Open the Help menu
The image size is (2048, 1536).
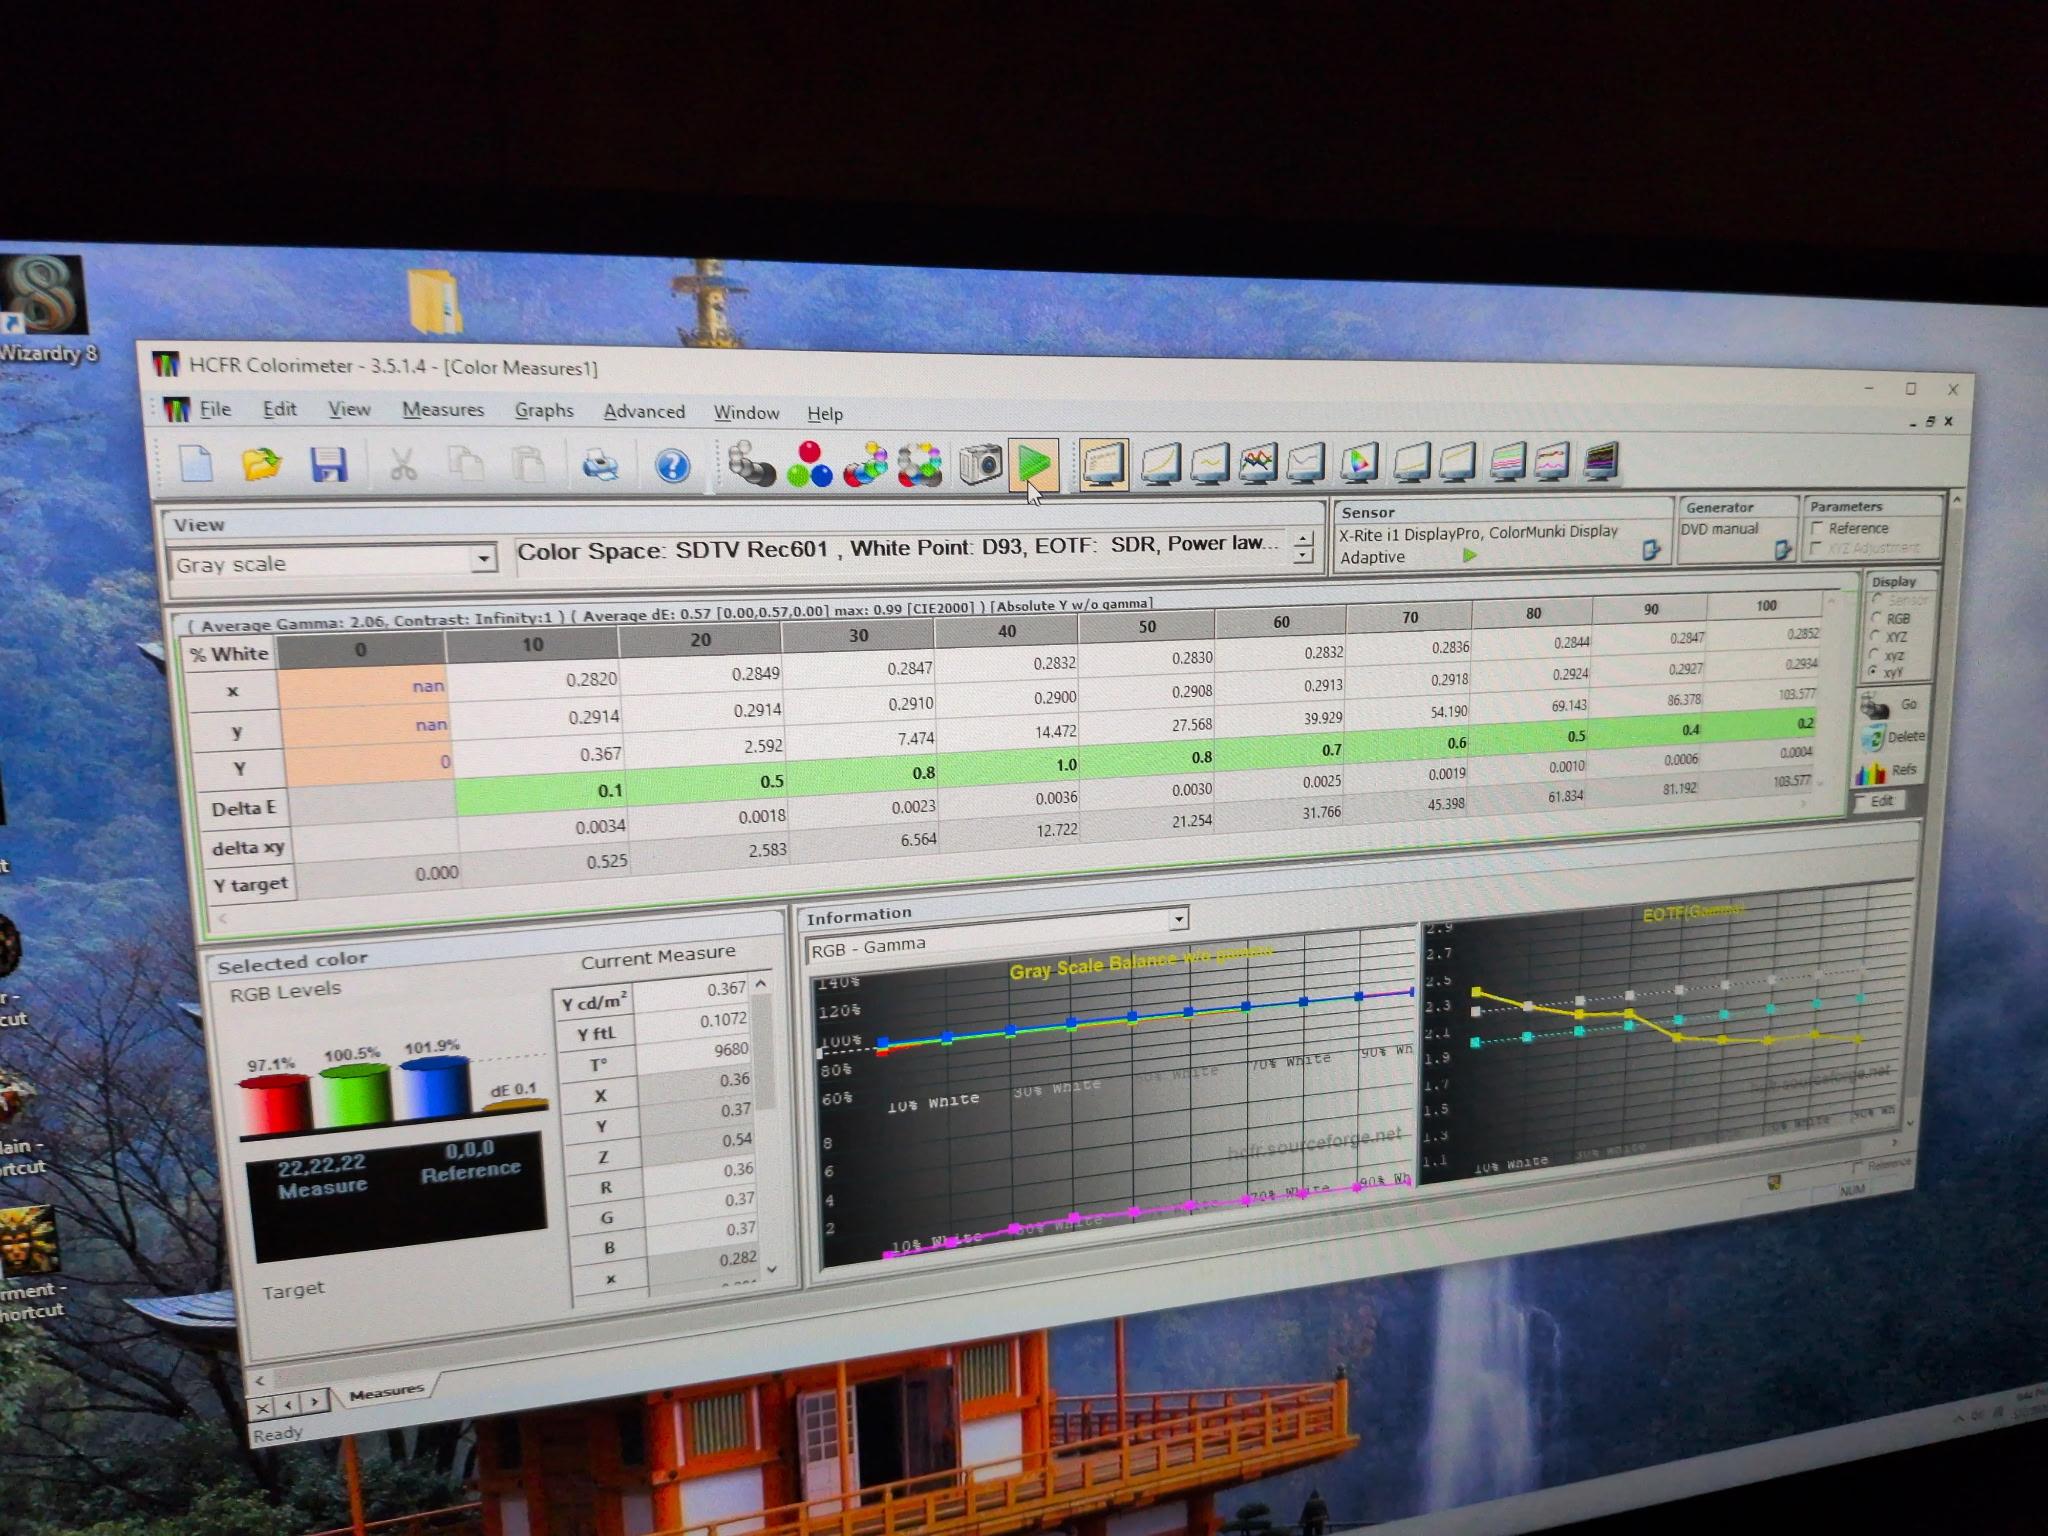[x=825, y=413]
